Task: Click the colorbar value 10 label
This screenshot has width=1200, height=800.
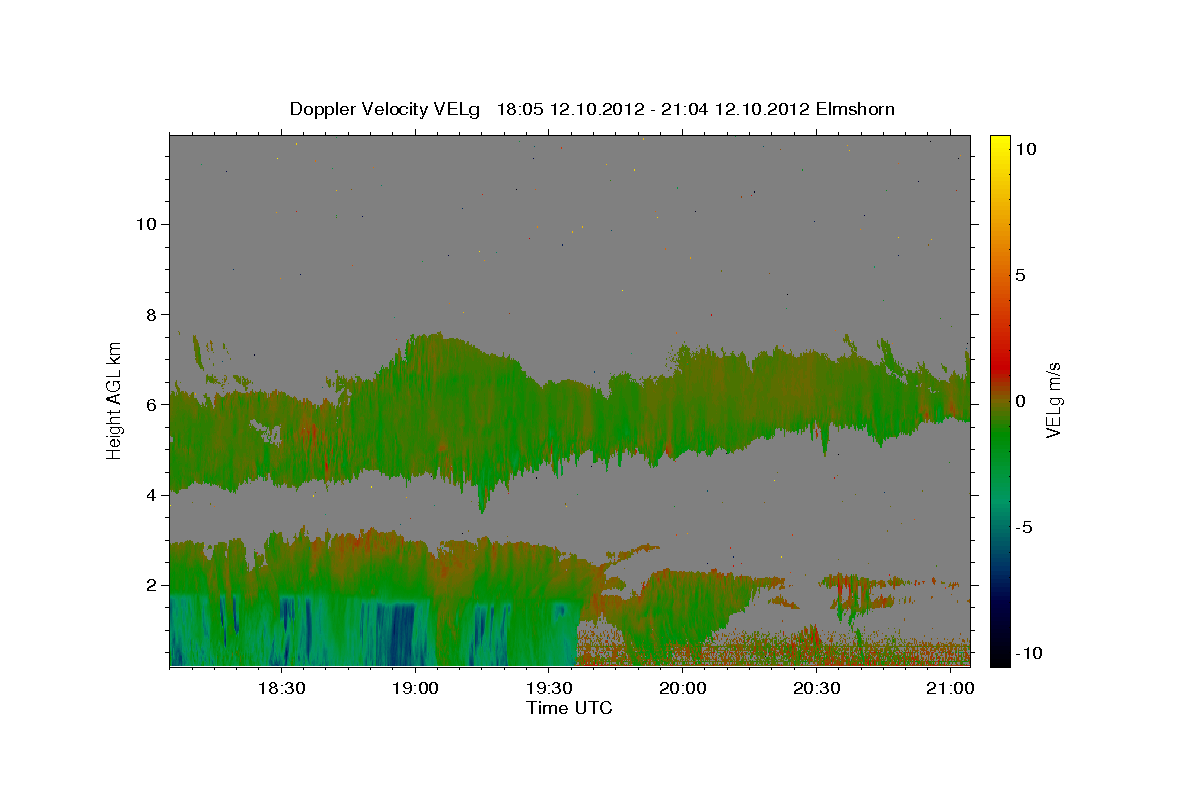Action: (x=1025, y=148)
